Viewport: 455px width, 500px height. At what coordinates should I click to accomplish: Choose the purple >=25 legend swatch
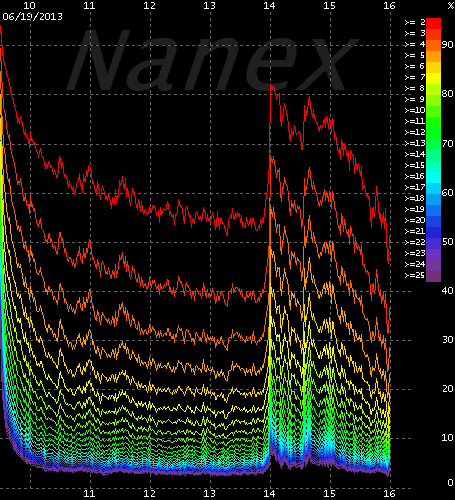[433, 276]
